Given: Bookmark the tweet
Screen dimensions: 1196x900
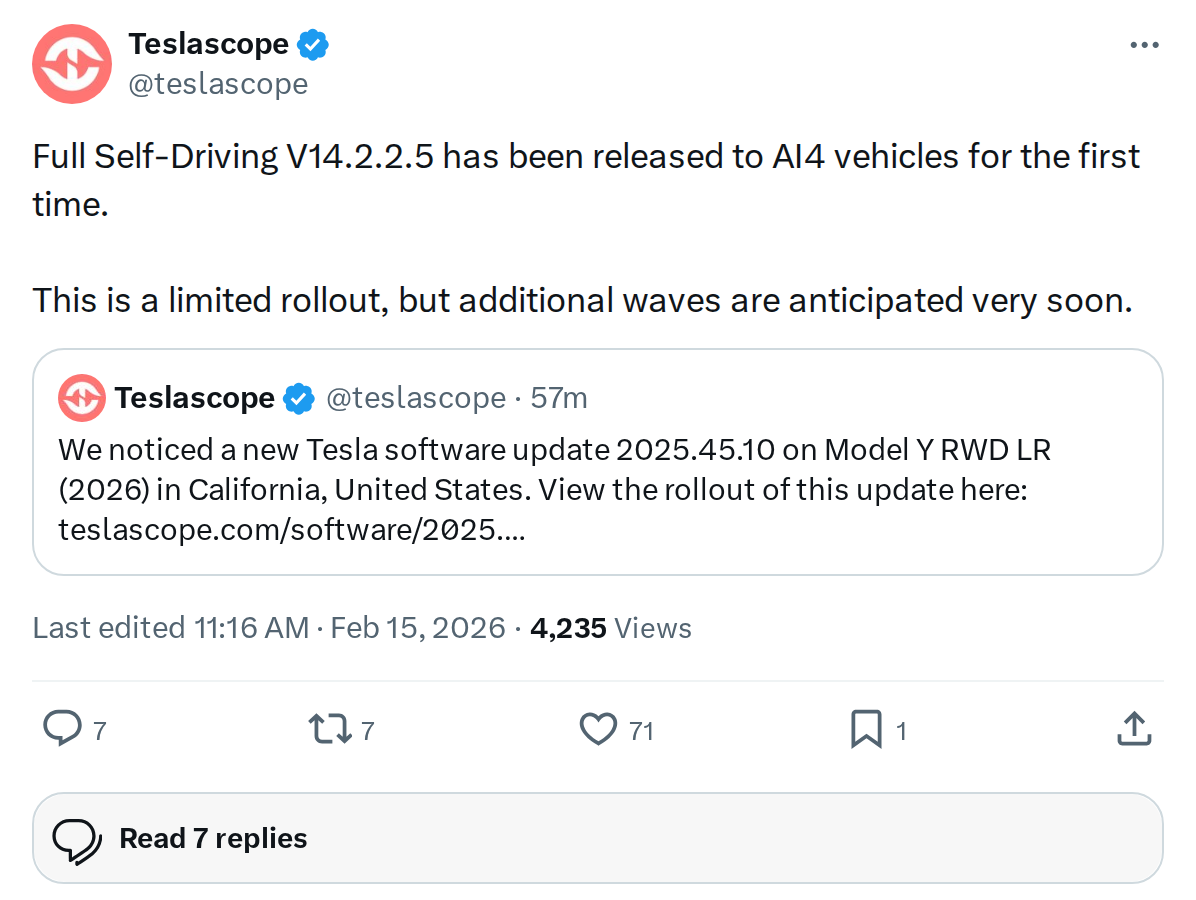Looking at the screenshot, I should click(866, 729).
